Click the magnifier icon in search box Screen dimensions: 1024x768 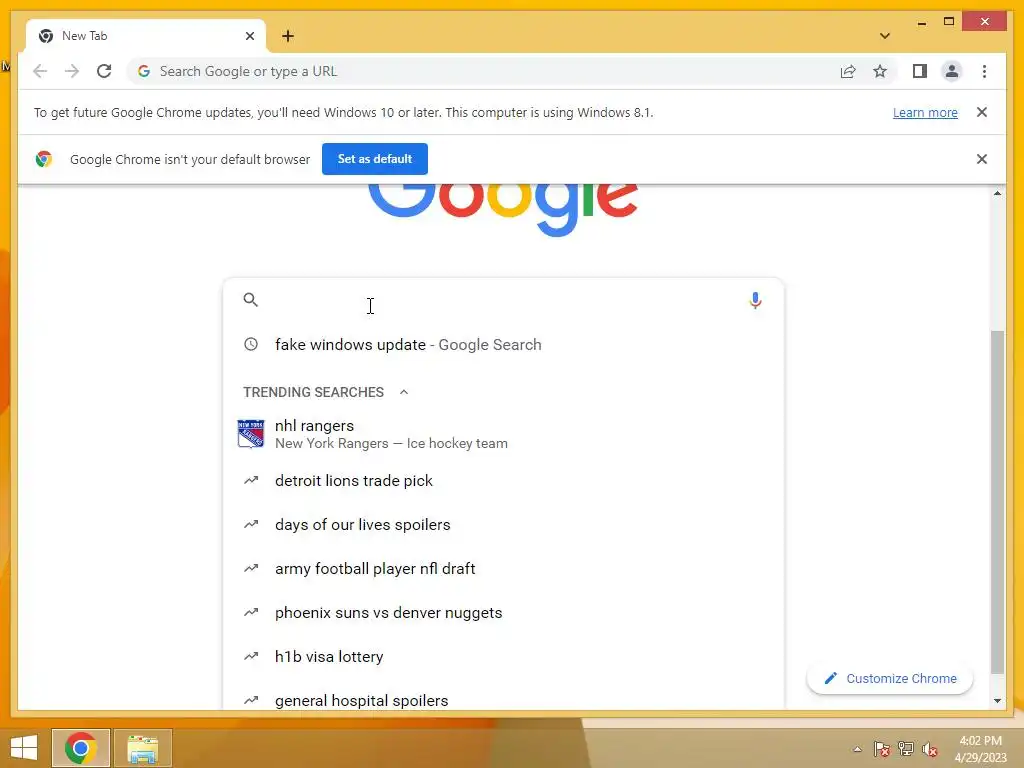point(251,300)
